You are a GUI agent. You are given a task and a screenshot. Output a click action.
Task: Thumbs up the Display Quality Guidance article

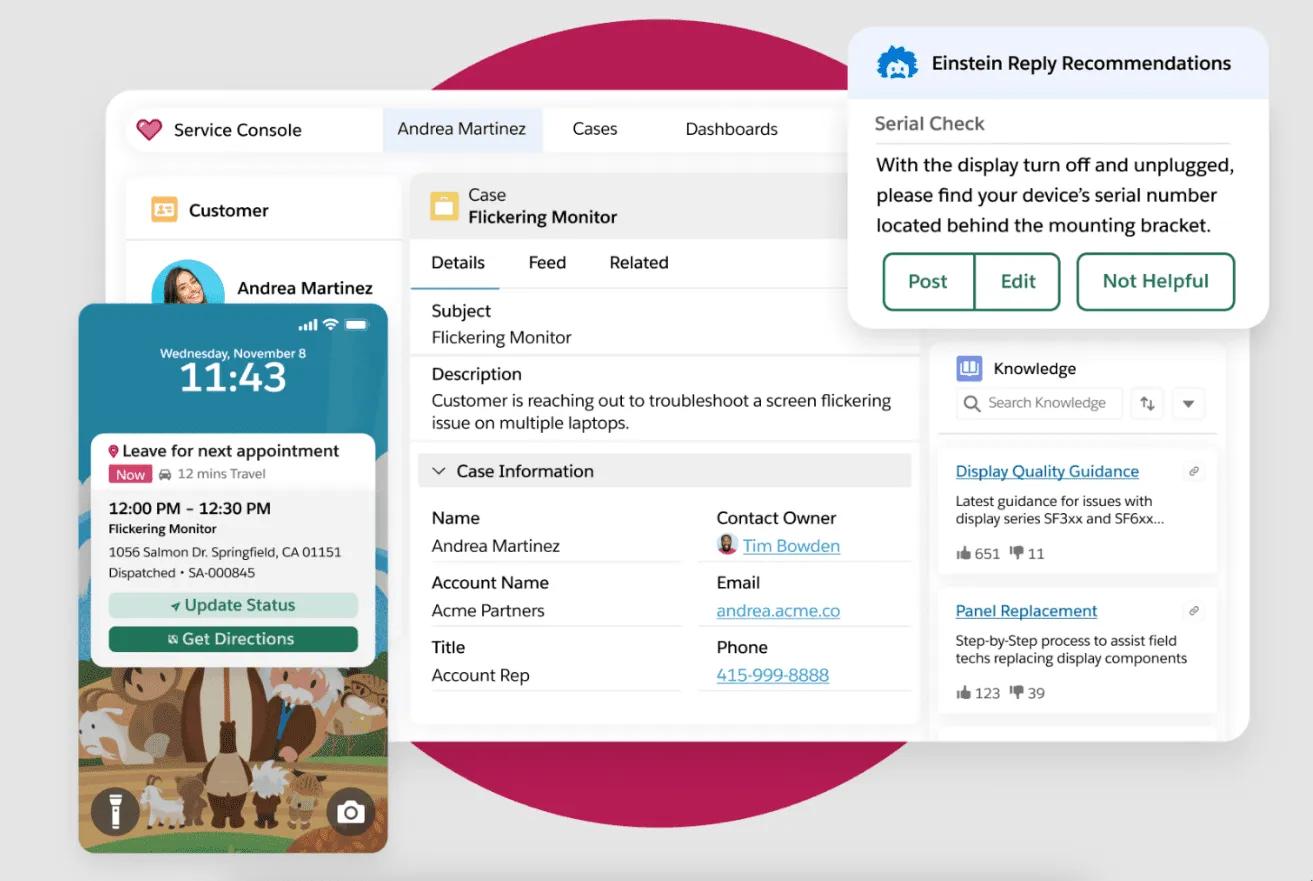coord(964,553)
